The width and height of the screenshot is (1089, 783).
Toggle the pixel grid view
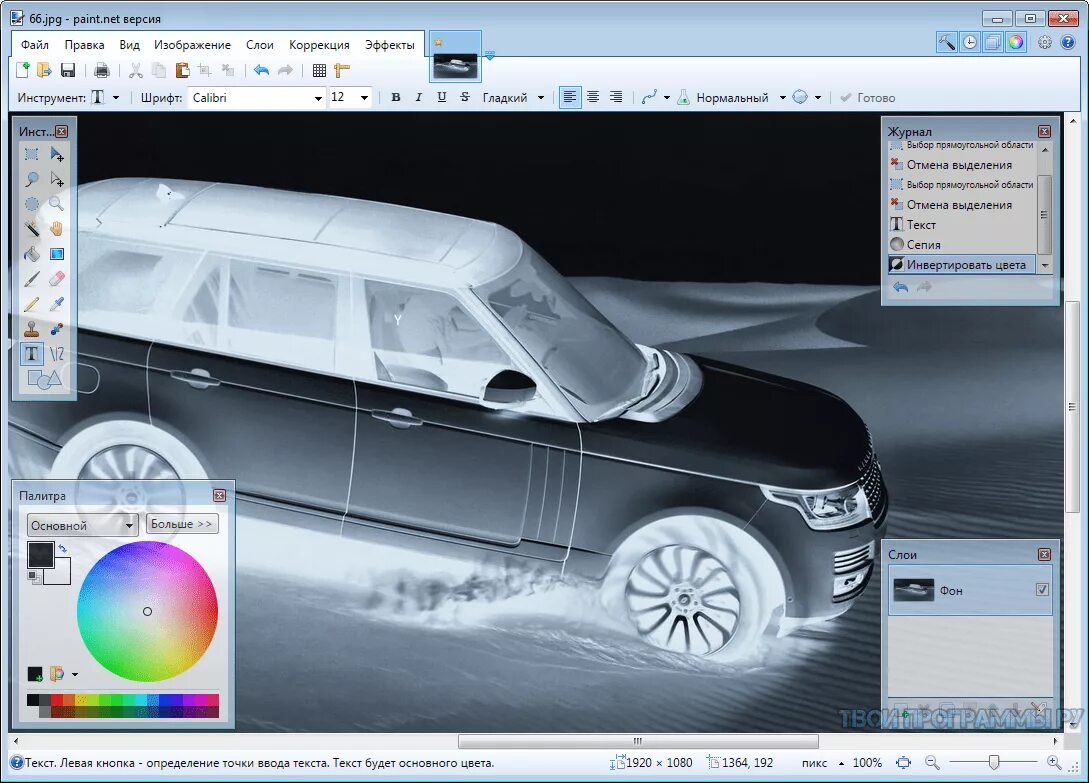319,70
